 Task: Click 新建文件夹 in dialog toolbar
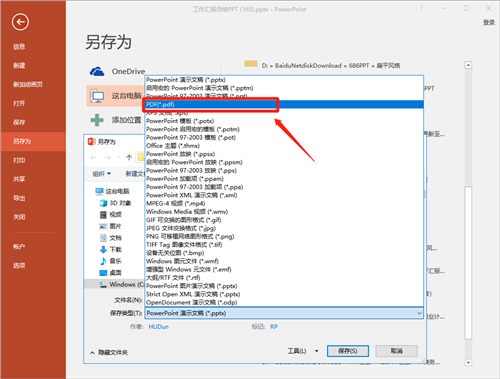(x=135, y=174)
